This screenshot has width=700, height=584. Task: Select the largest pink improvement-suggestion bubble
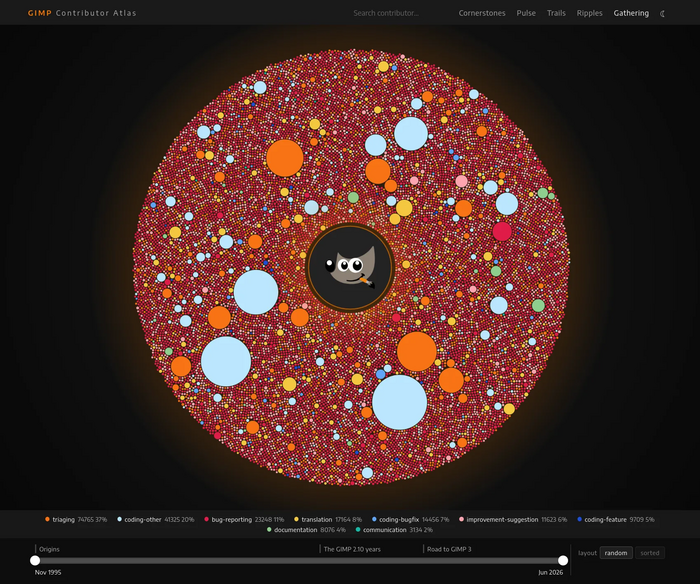(x=461, y=181)
